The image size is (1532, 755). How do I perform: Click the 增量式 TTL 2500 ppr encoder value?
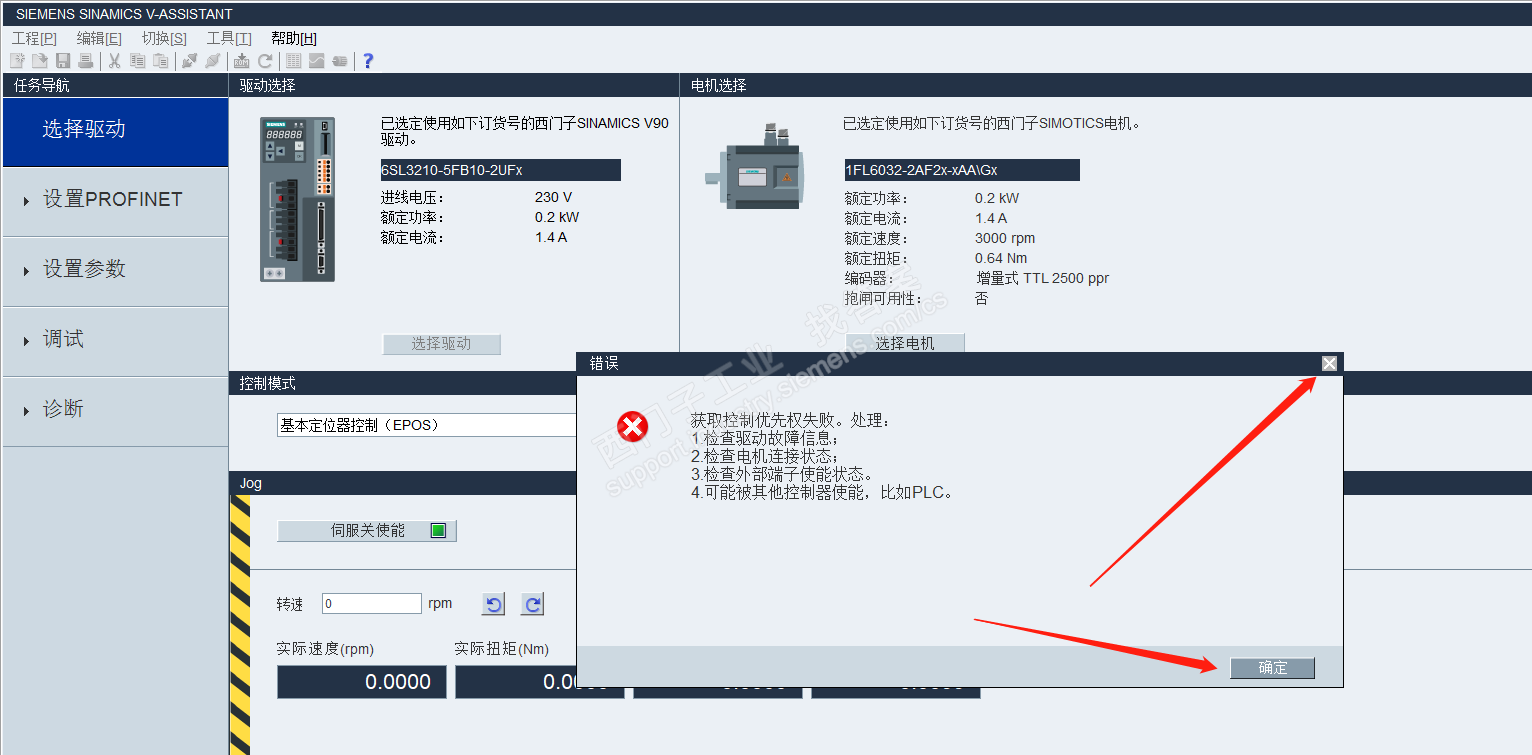click(x=1042, y=279)
